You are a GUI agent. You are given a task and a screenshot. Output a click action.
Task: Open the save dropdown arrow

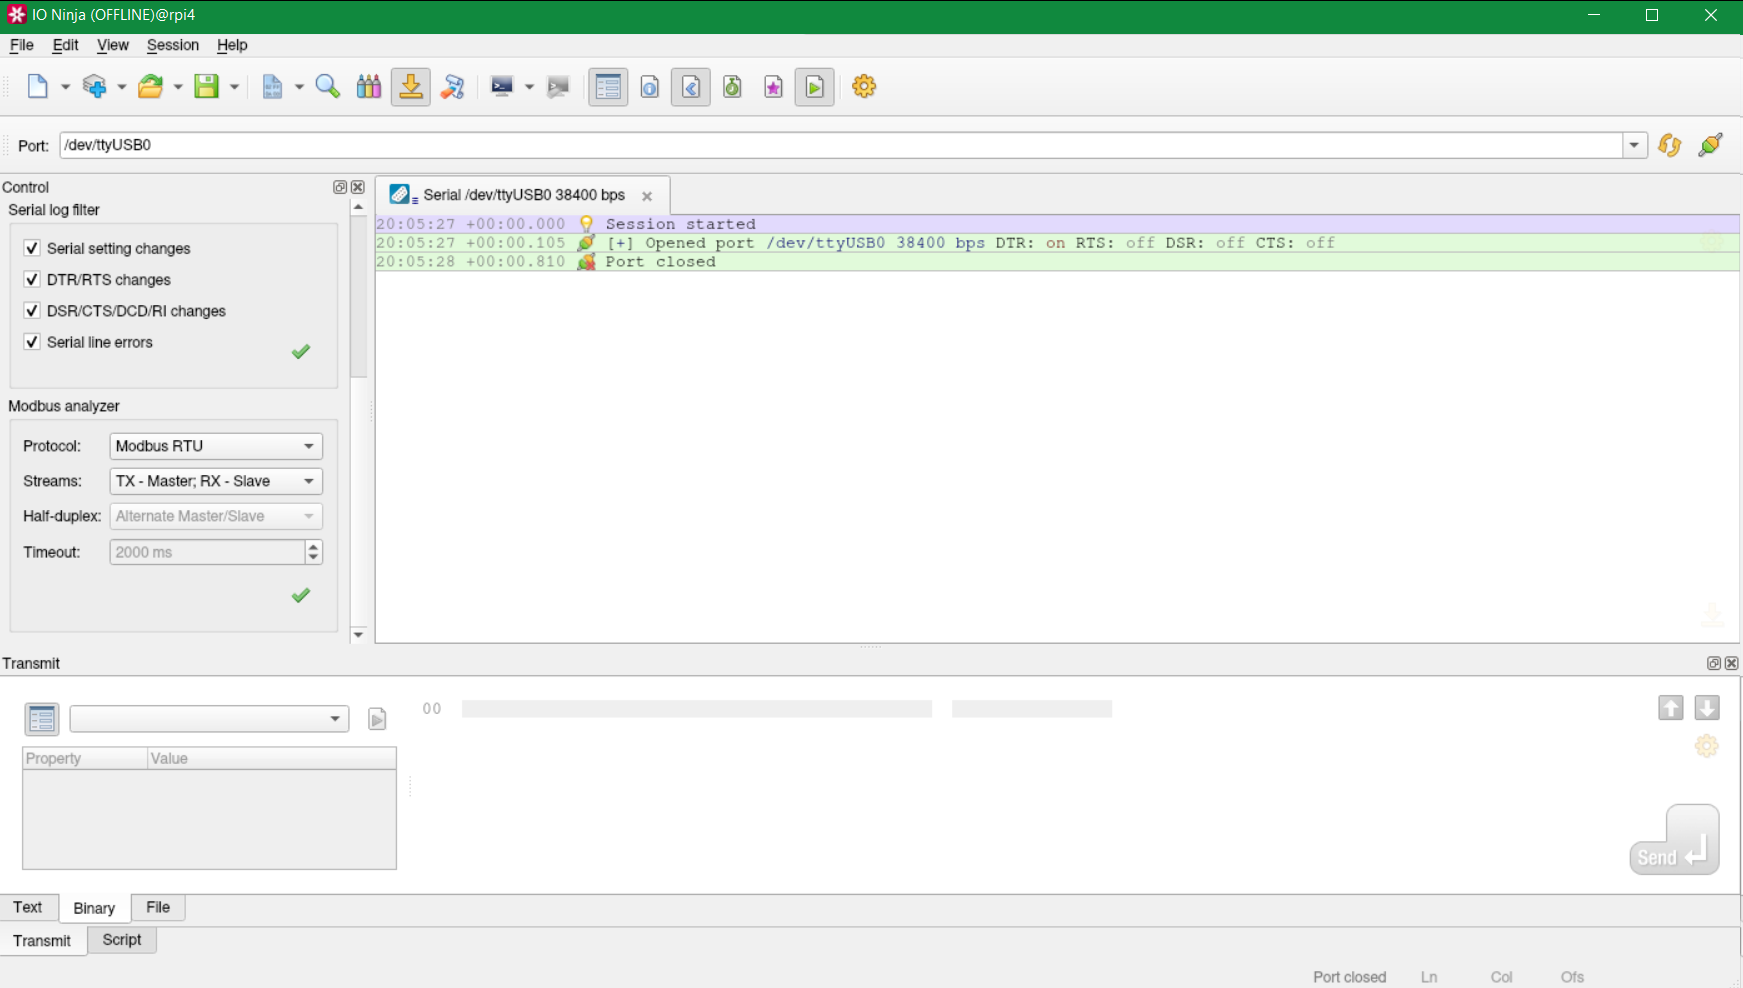tap(234, 87)
